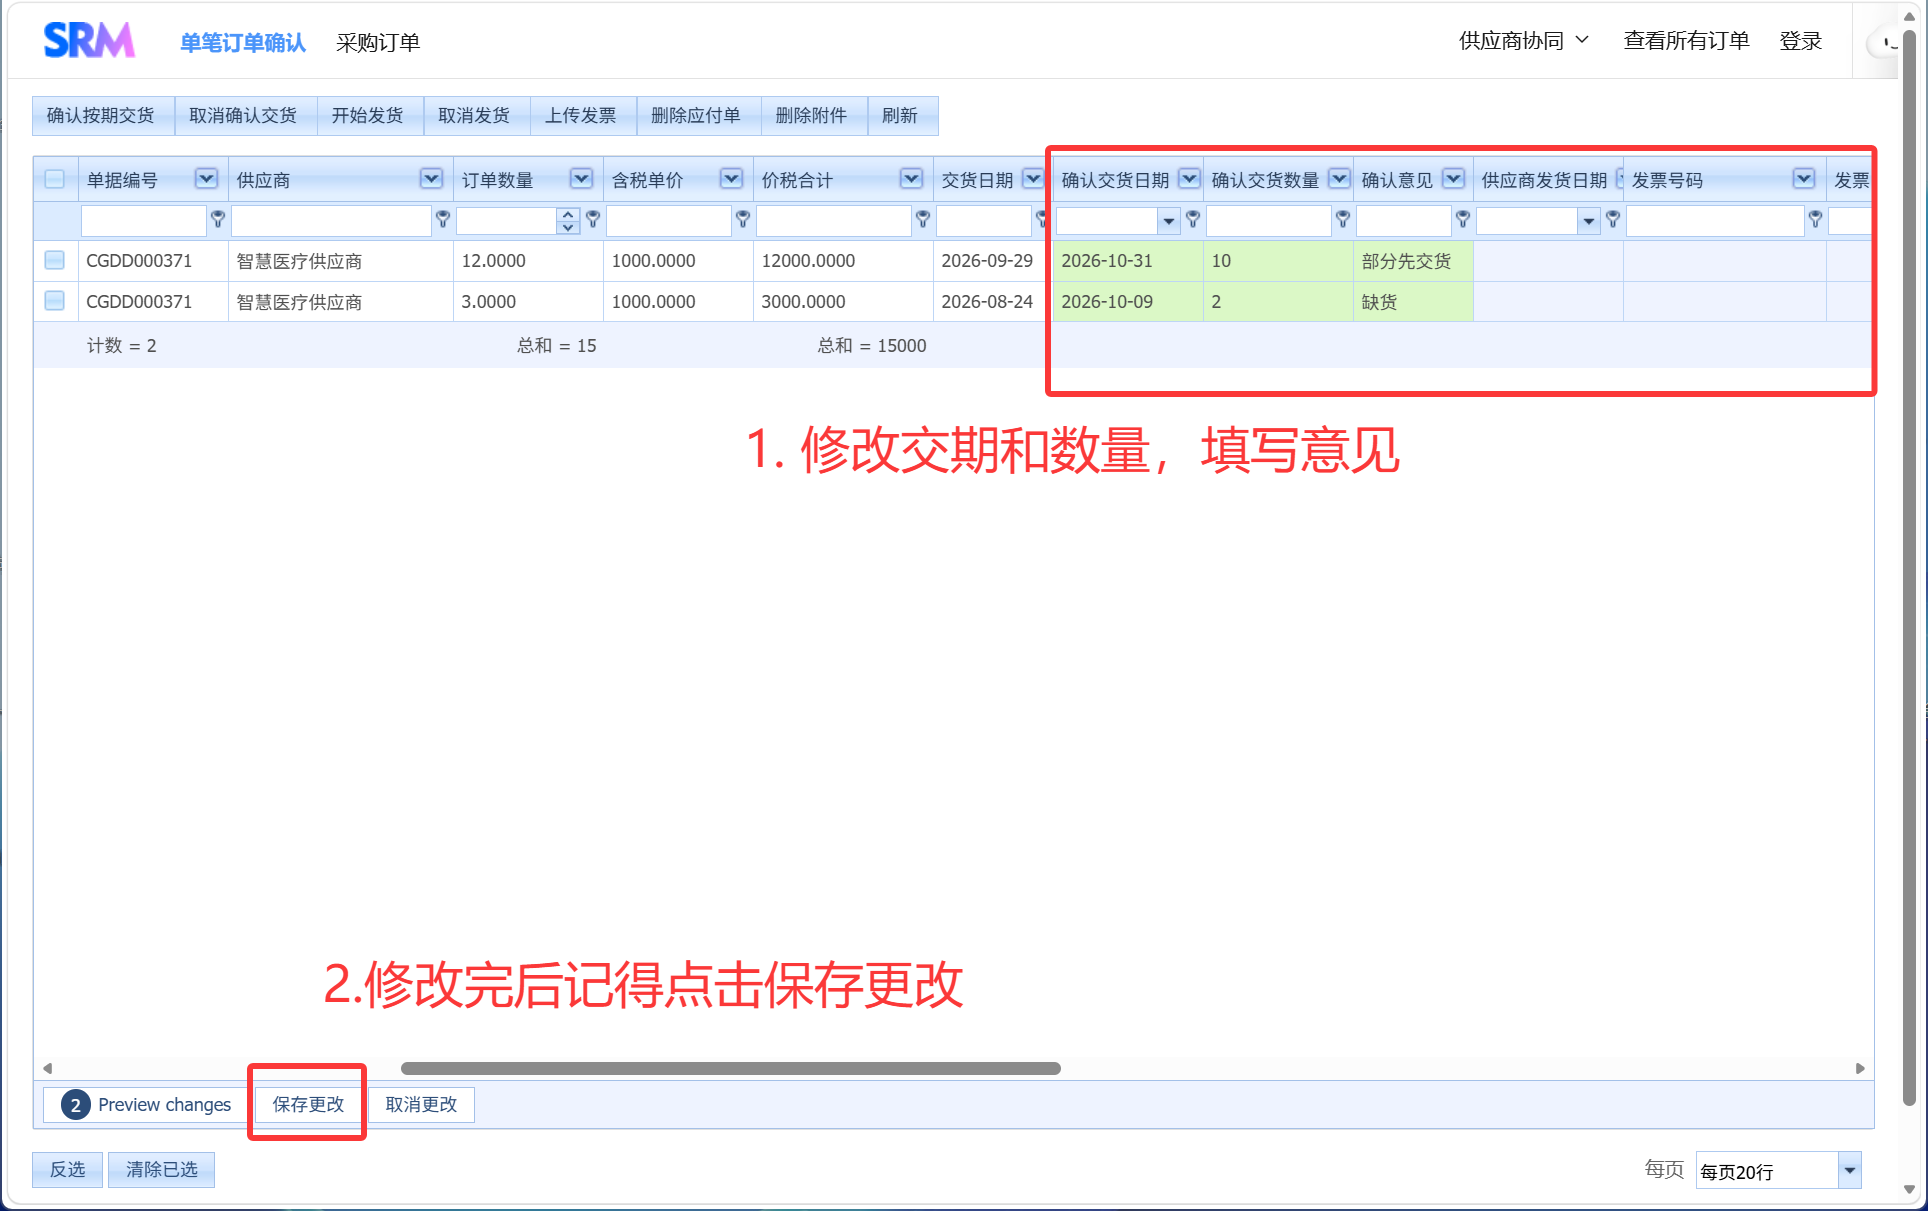
Task: Click filter icon under 供应商发货日期 column
Action: click(1613, 219)
